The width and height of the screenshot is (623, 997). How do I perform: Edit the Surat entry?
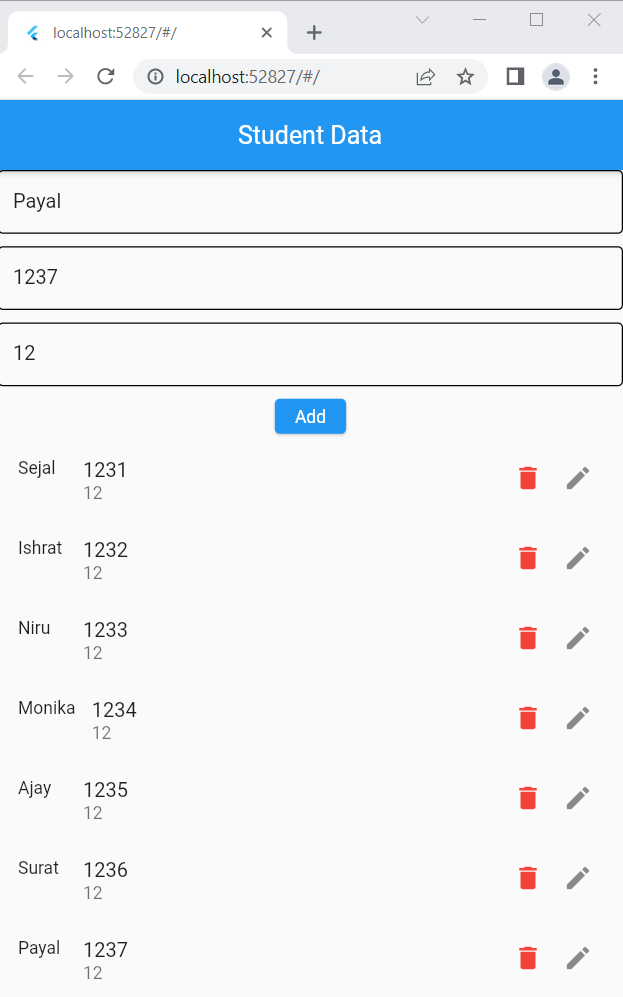pos(578,878)
